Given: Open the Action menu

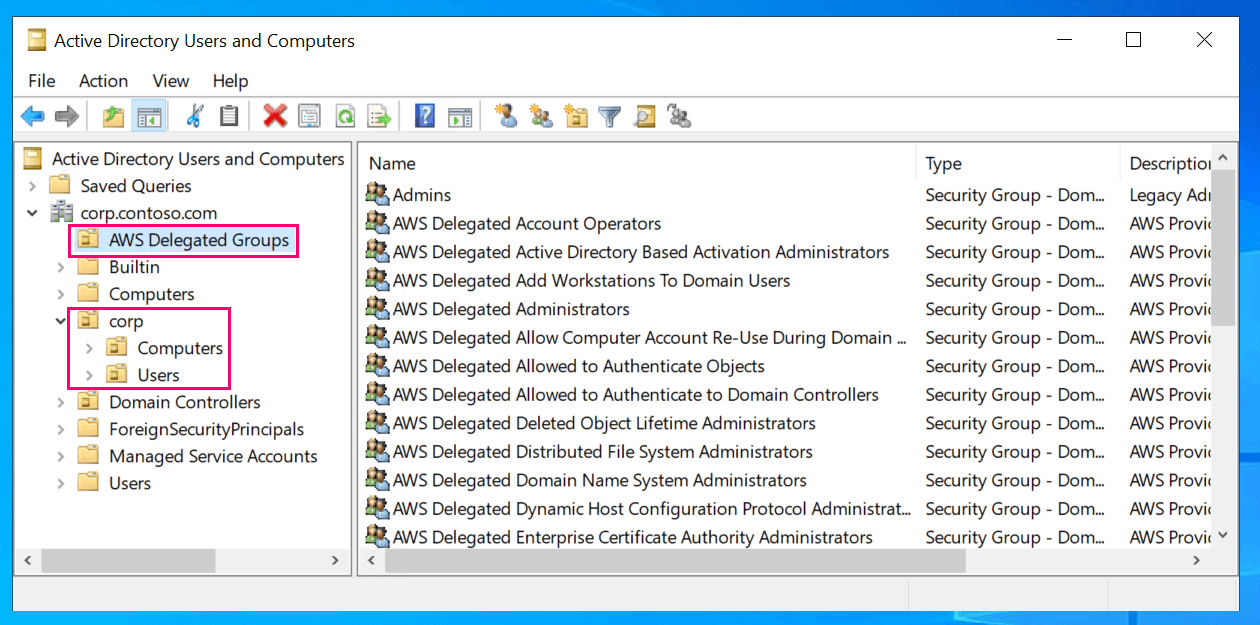Looking at the screenshot, I should 104,81.
